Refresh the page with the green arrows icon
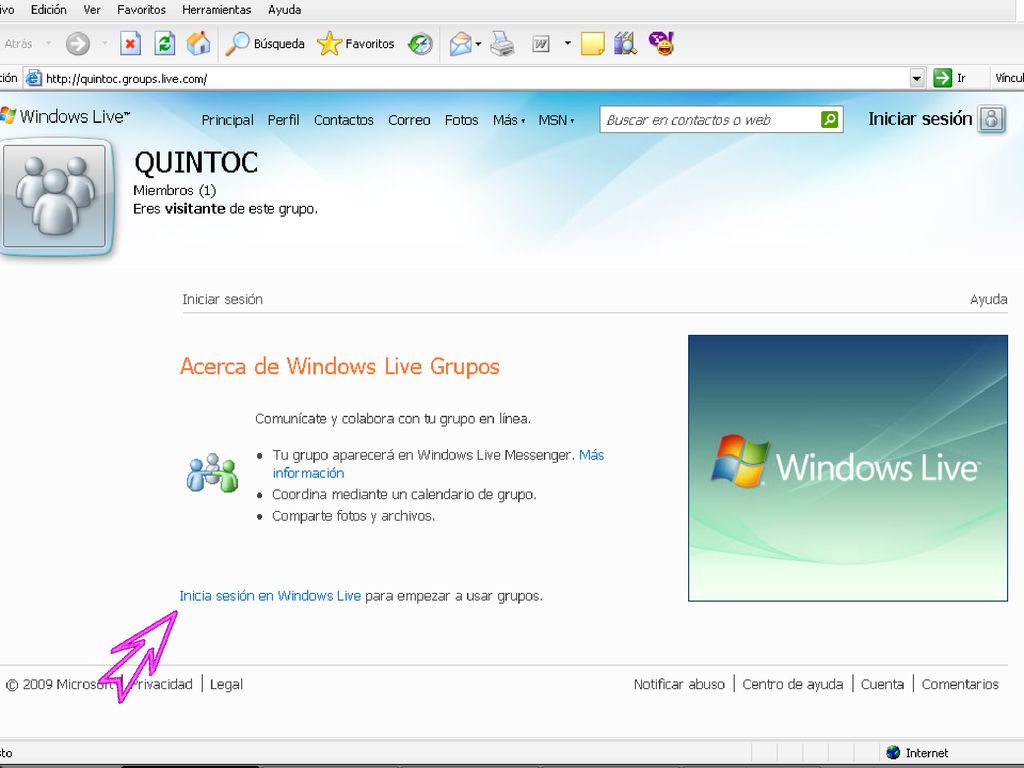Viewport: 1024px width, 768px height. (x=165, y=44)
